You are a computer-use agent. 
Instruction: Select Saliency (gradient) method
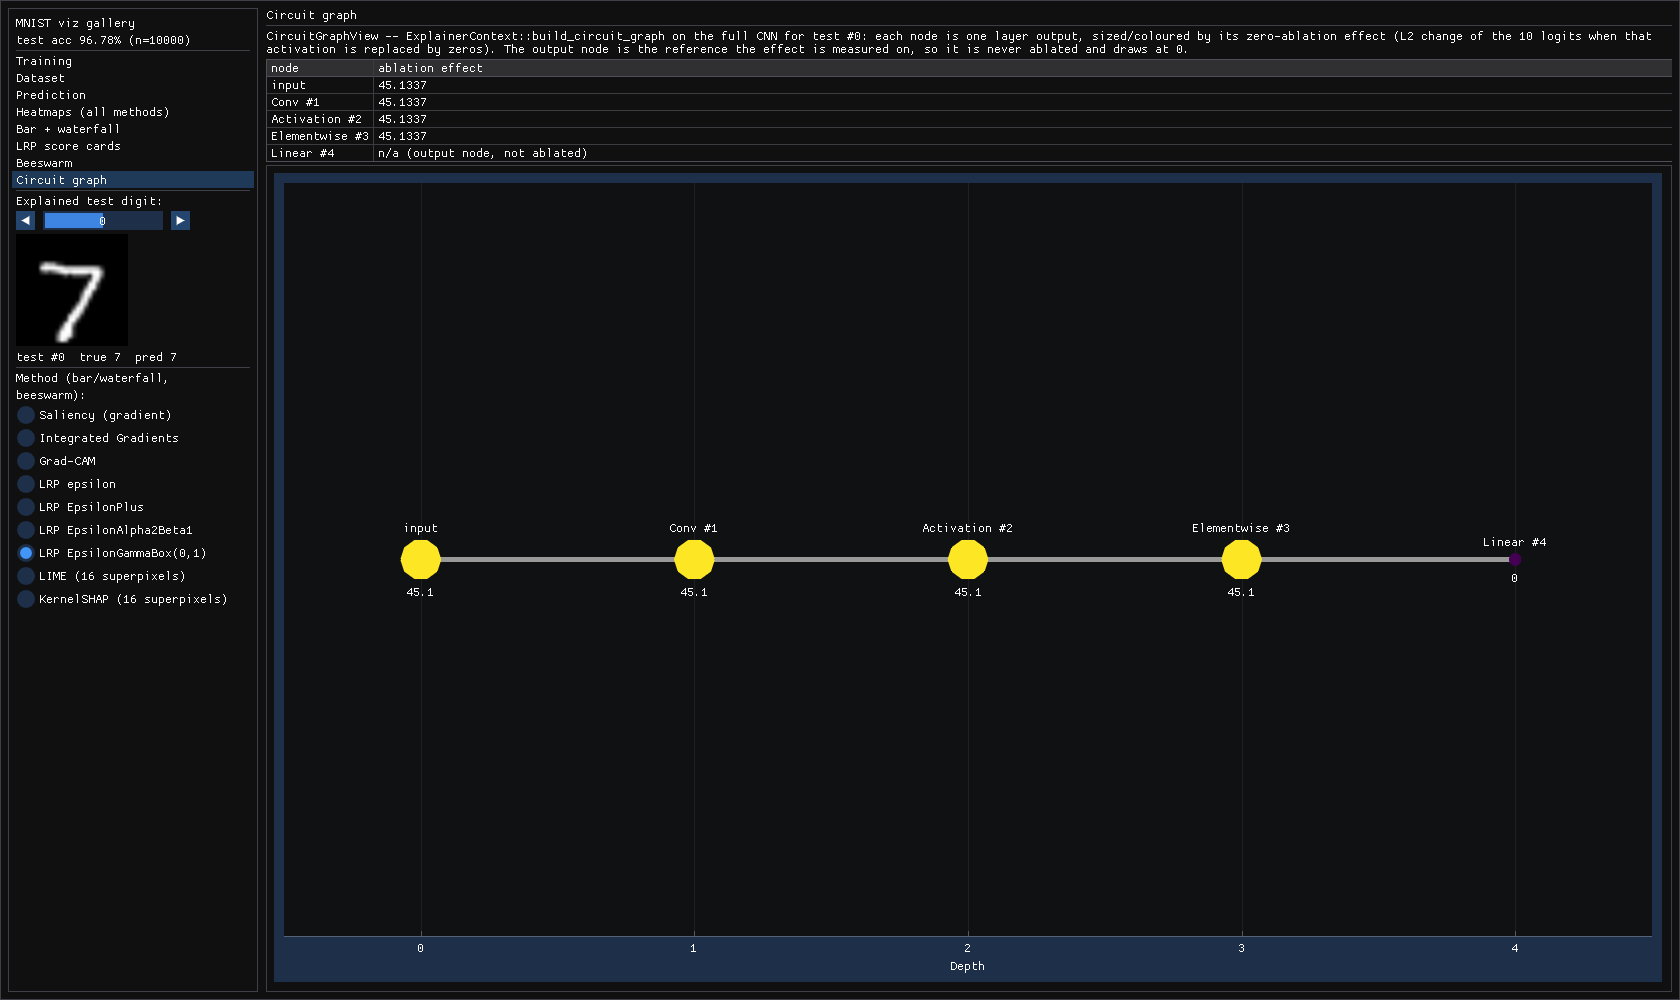[95, 415]
